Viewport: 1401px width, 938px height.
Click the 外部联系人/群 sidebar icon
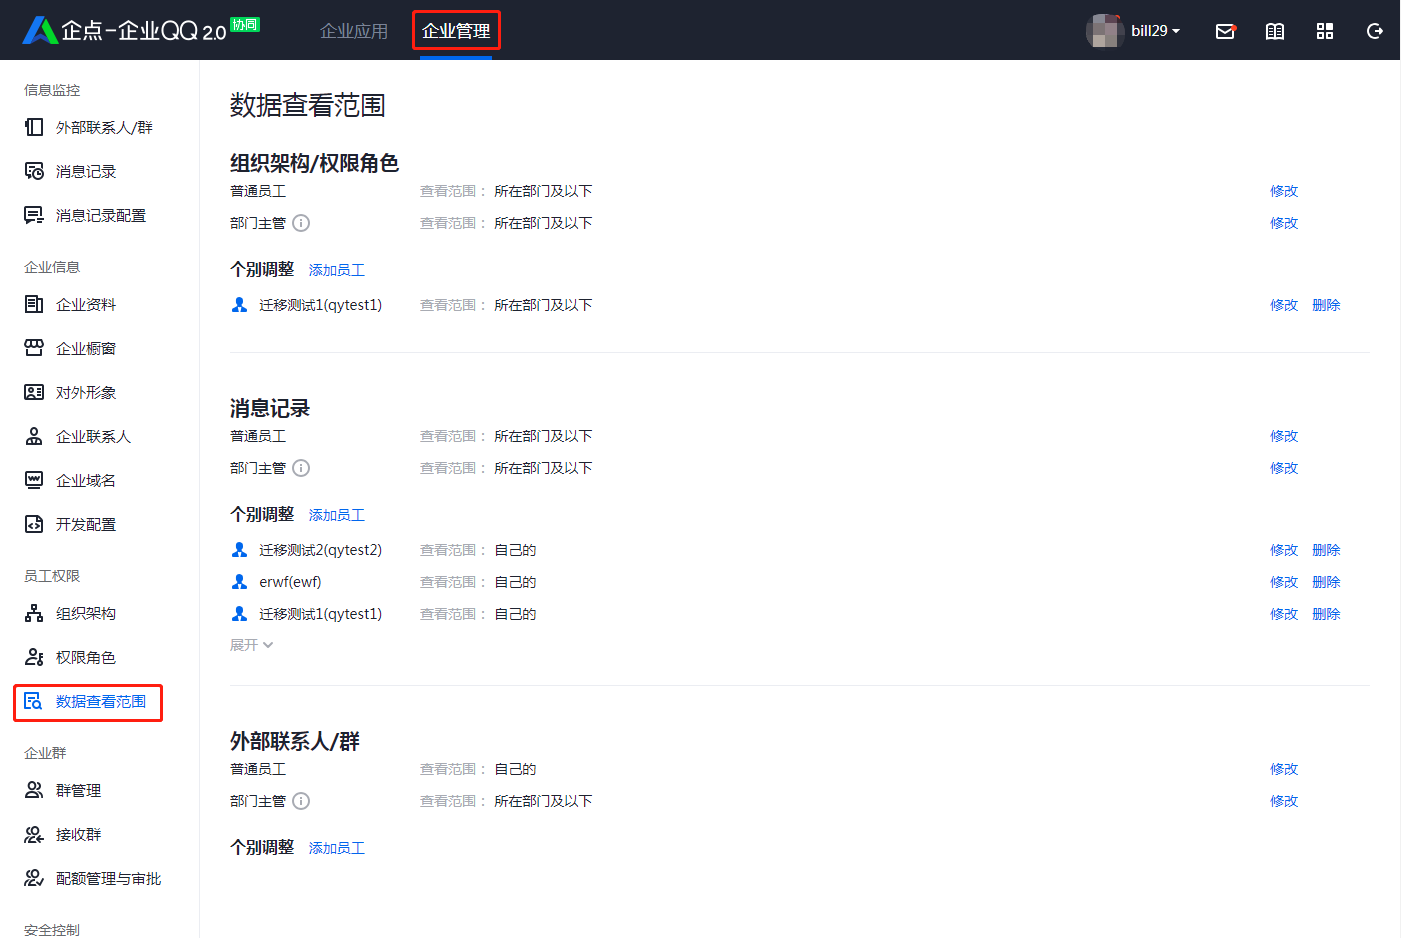pos(34,127)
